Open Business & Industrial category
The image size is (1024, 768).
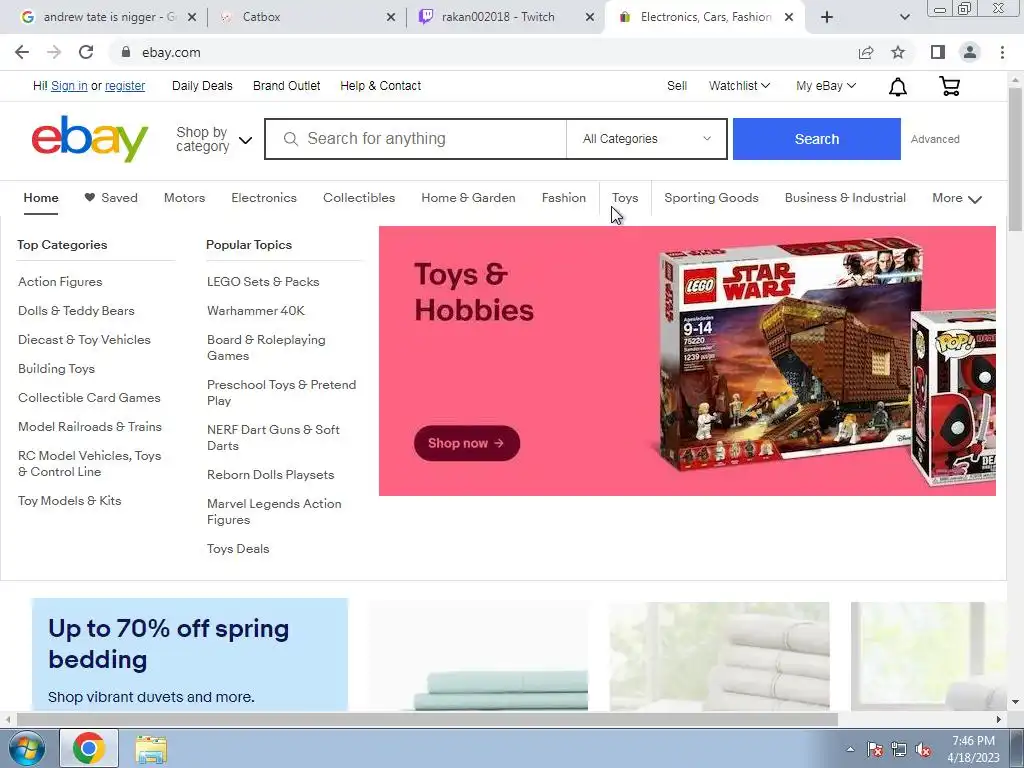click(x=845, y=198)
